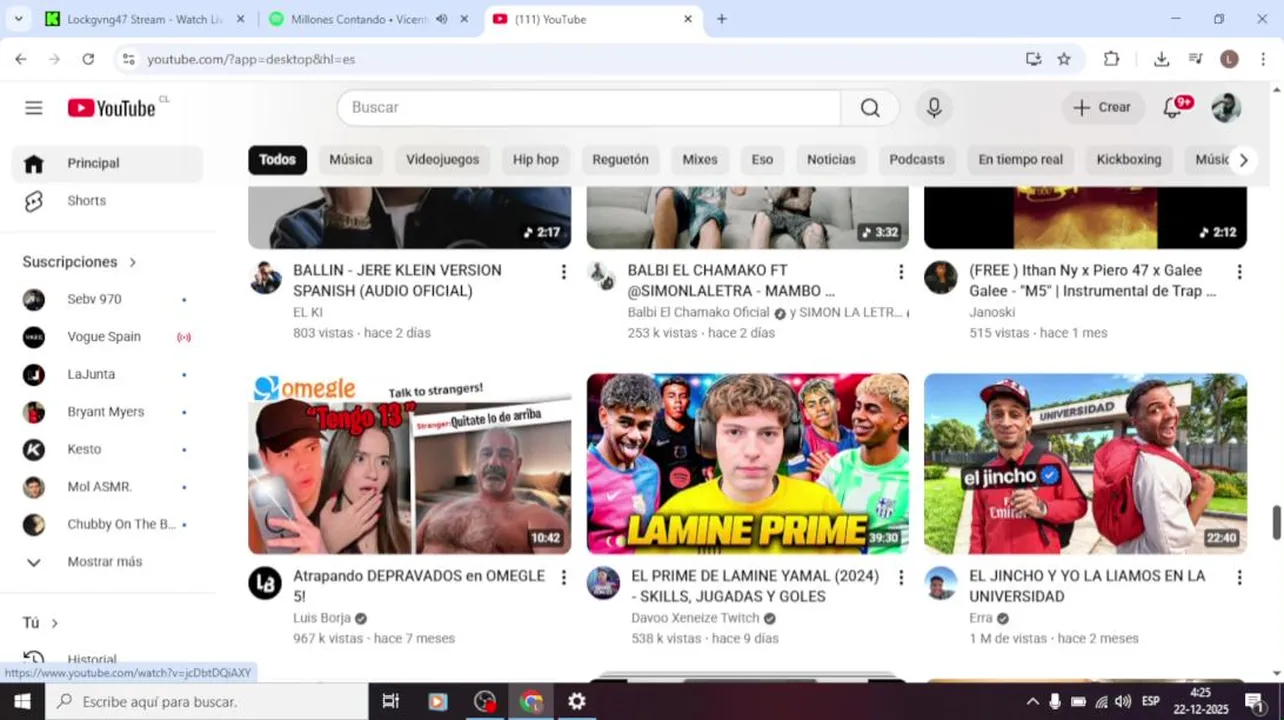Expand Suscripciones section chevron

click(x=132, y=262)
